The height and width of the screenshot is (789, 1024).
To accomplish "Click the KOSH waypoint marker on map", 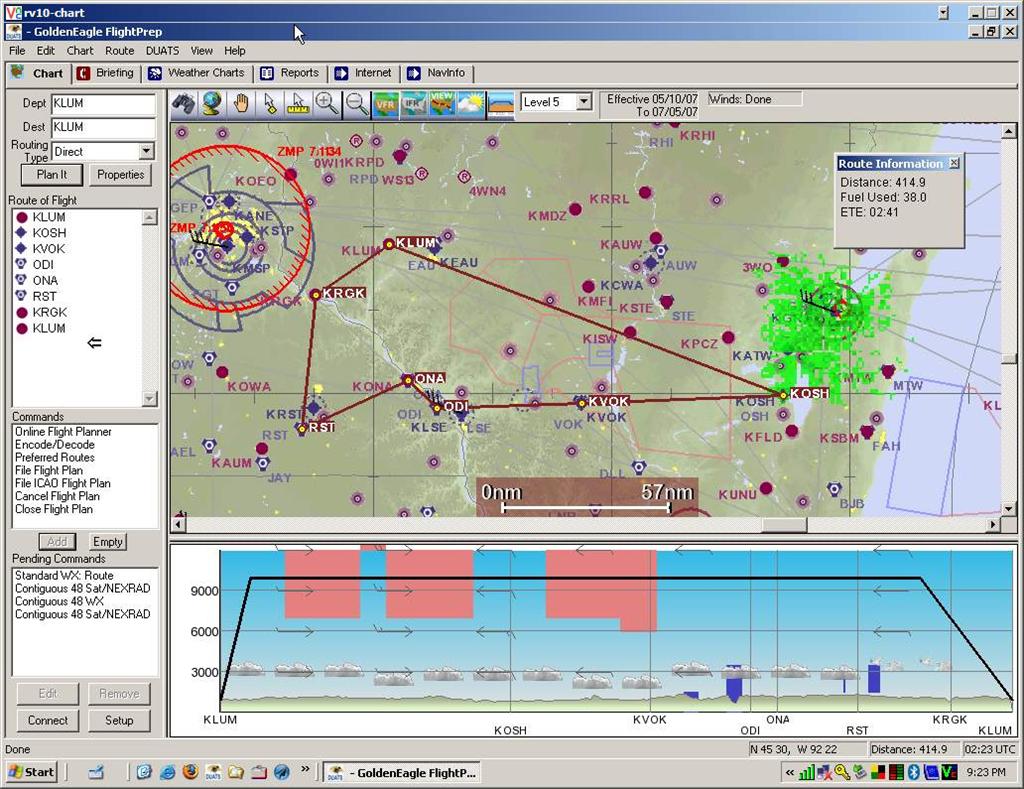I will coord(784,394).
